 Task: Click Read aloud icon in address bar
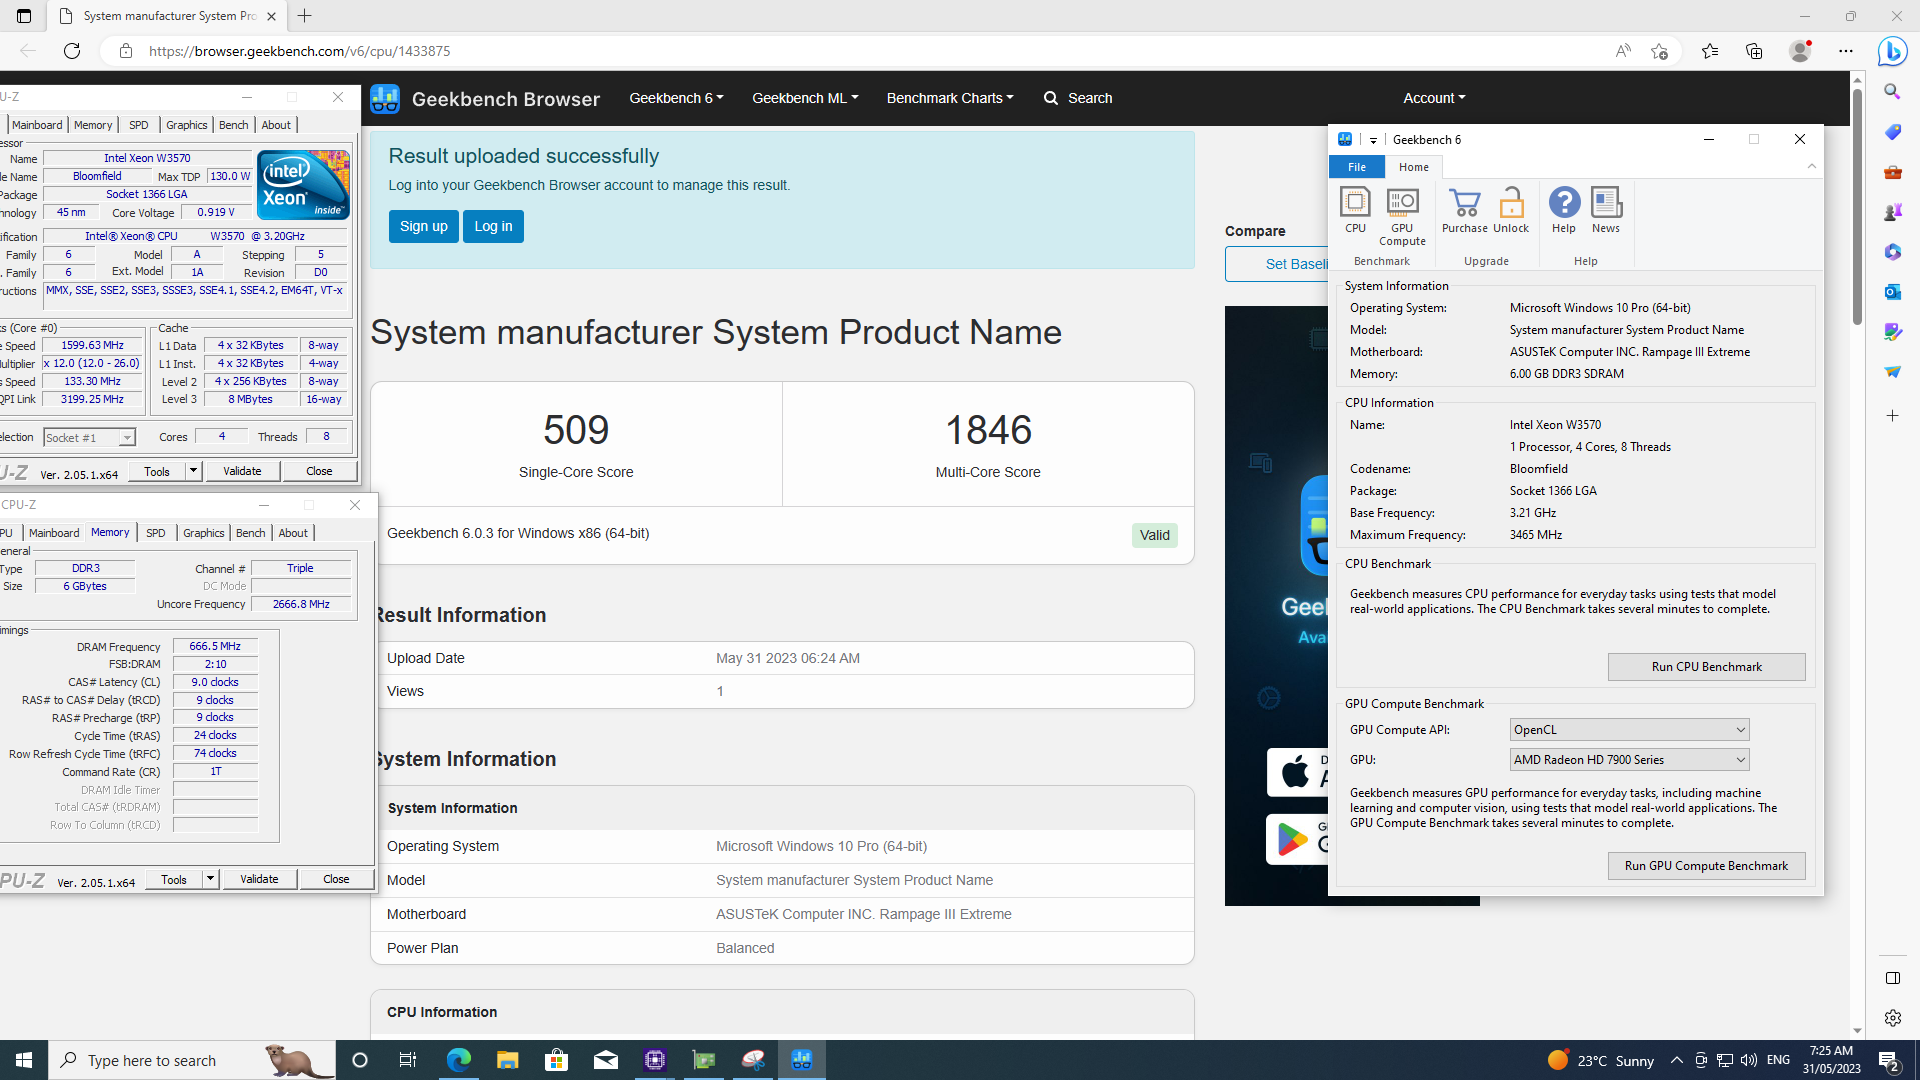coord(1622,51)
